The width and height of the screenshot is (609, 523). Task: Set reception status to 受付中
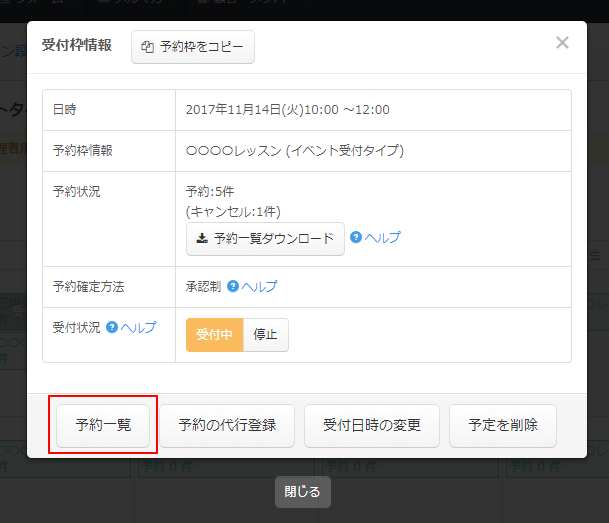coord(215,335)
